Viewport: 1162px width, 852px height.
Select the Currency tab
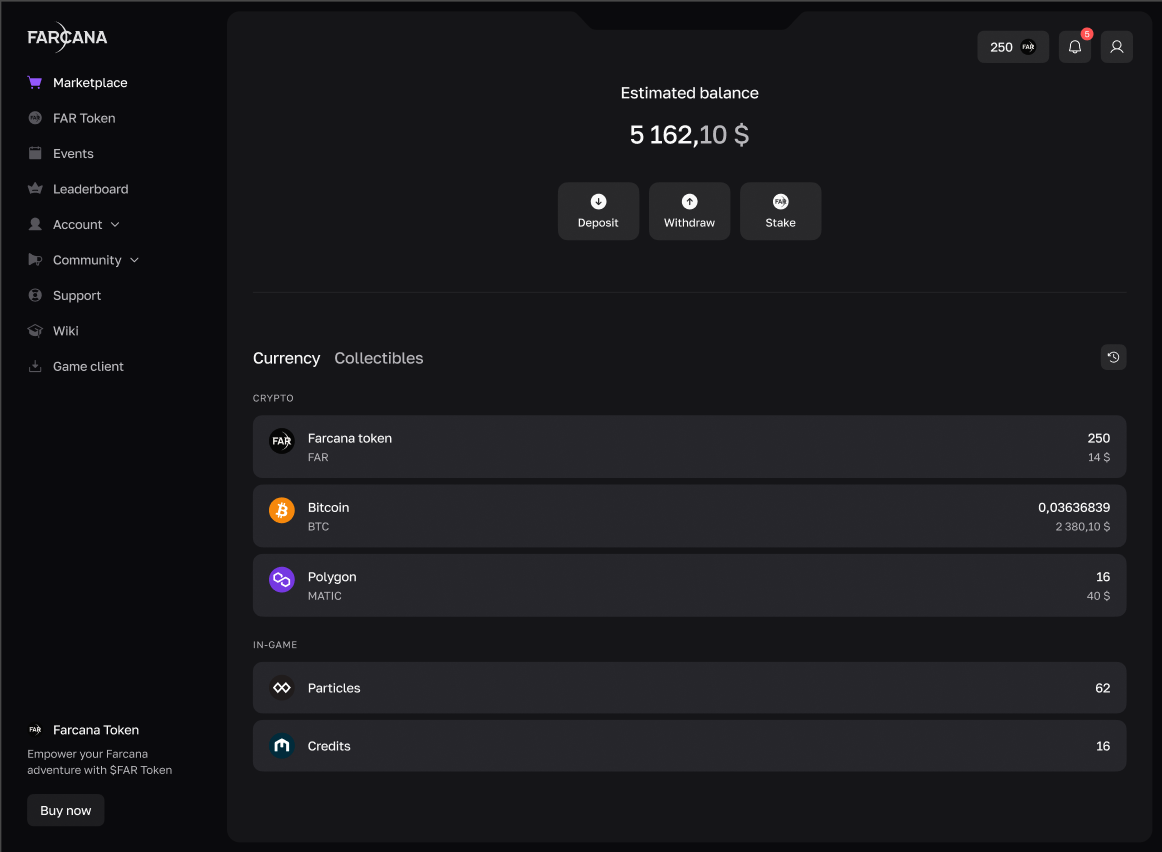286,358
